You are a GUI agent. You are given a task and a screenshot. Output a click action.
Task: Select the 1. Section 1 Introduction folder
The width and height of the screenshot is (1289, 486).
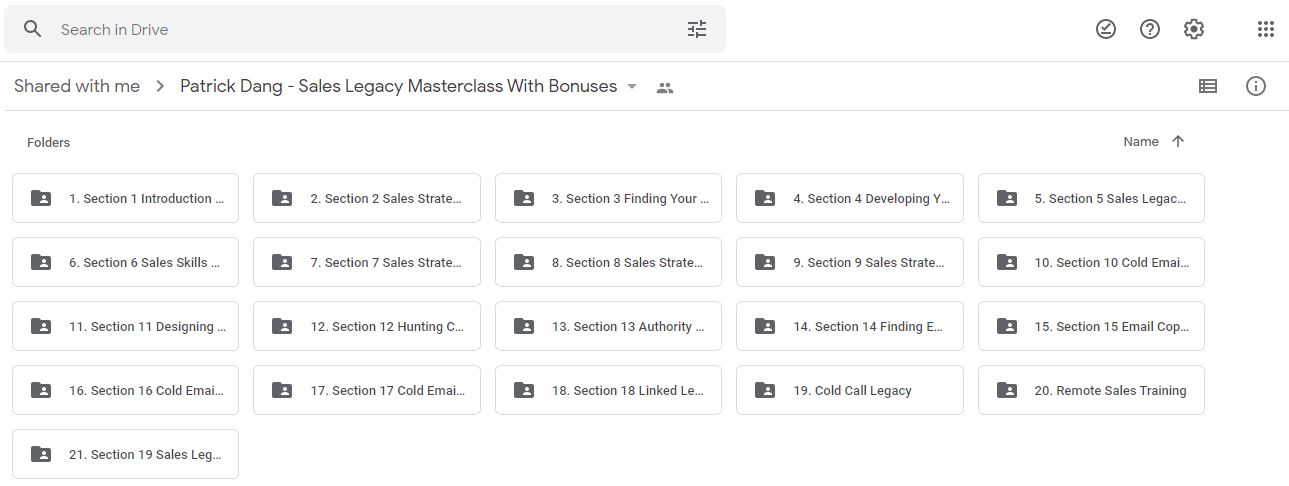point(125,198)
